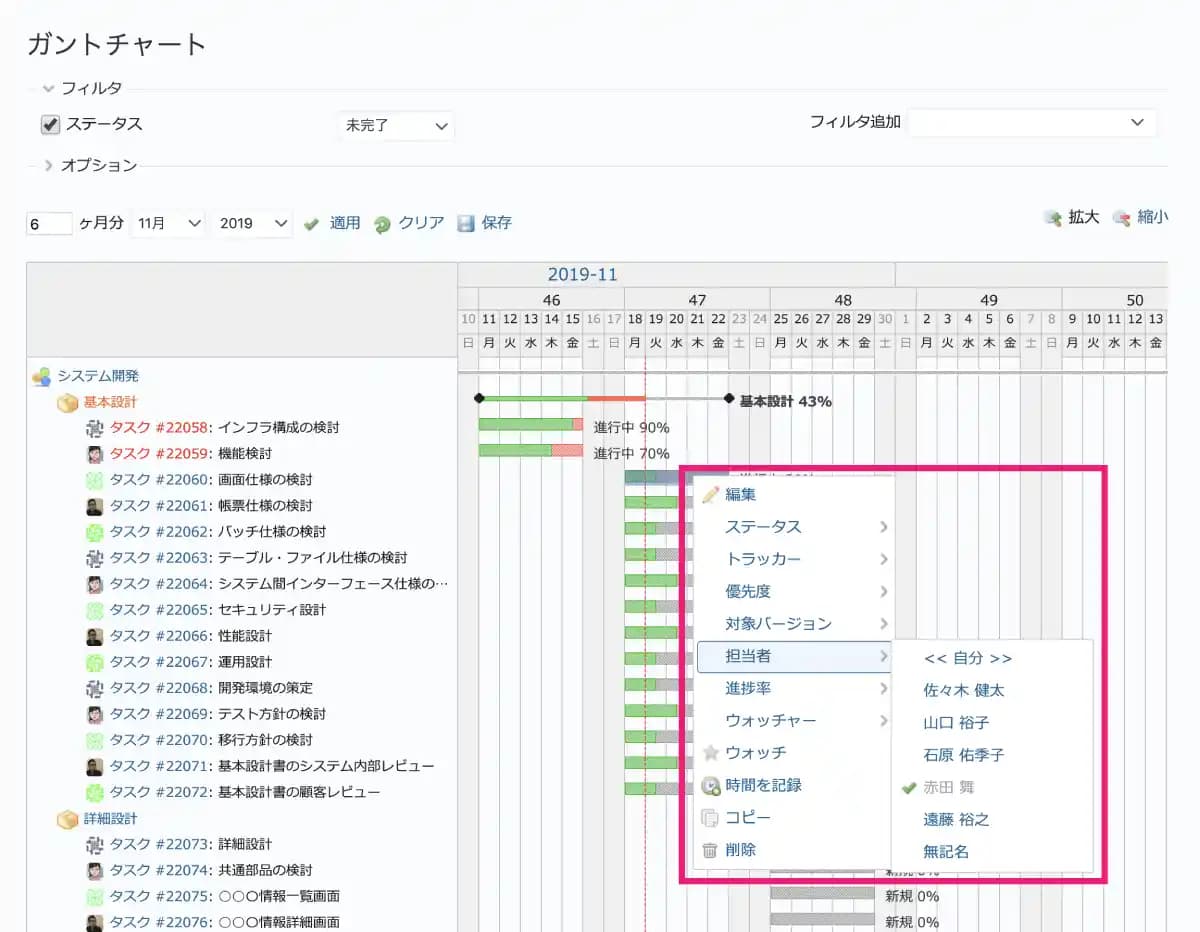
Task: Collapse the フィルタ section
Action: (x=48, y=88)
